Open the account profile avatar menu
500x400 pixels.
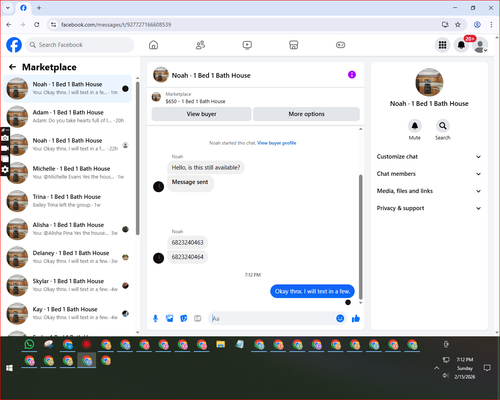[x=480, y=45]
